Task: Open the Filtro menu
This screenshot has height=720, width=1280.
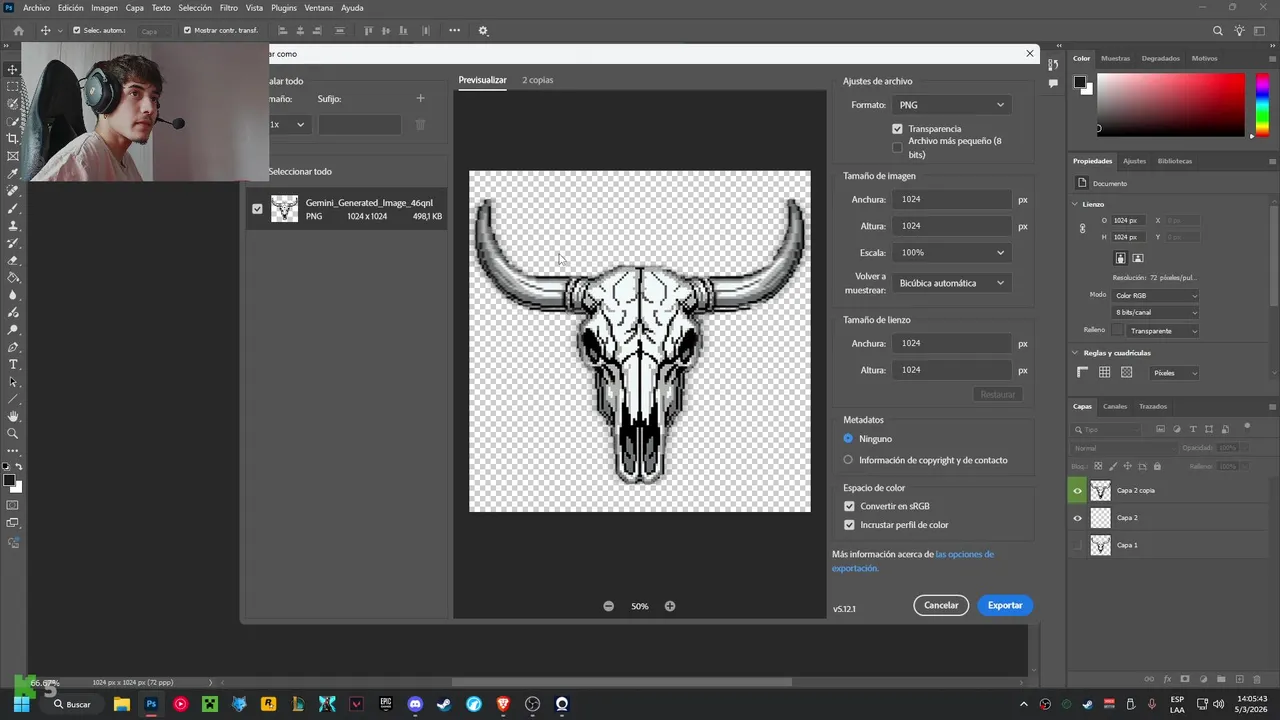Action: pos(229,8)
